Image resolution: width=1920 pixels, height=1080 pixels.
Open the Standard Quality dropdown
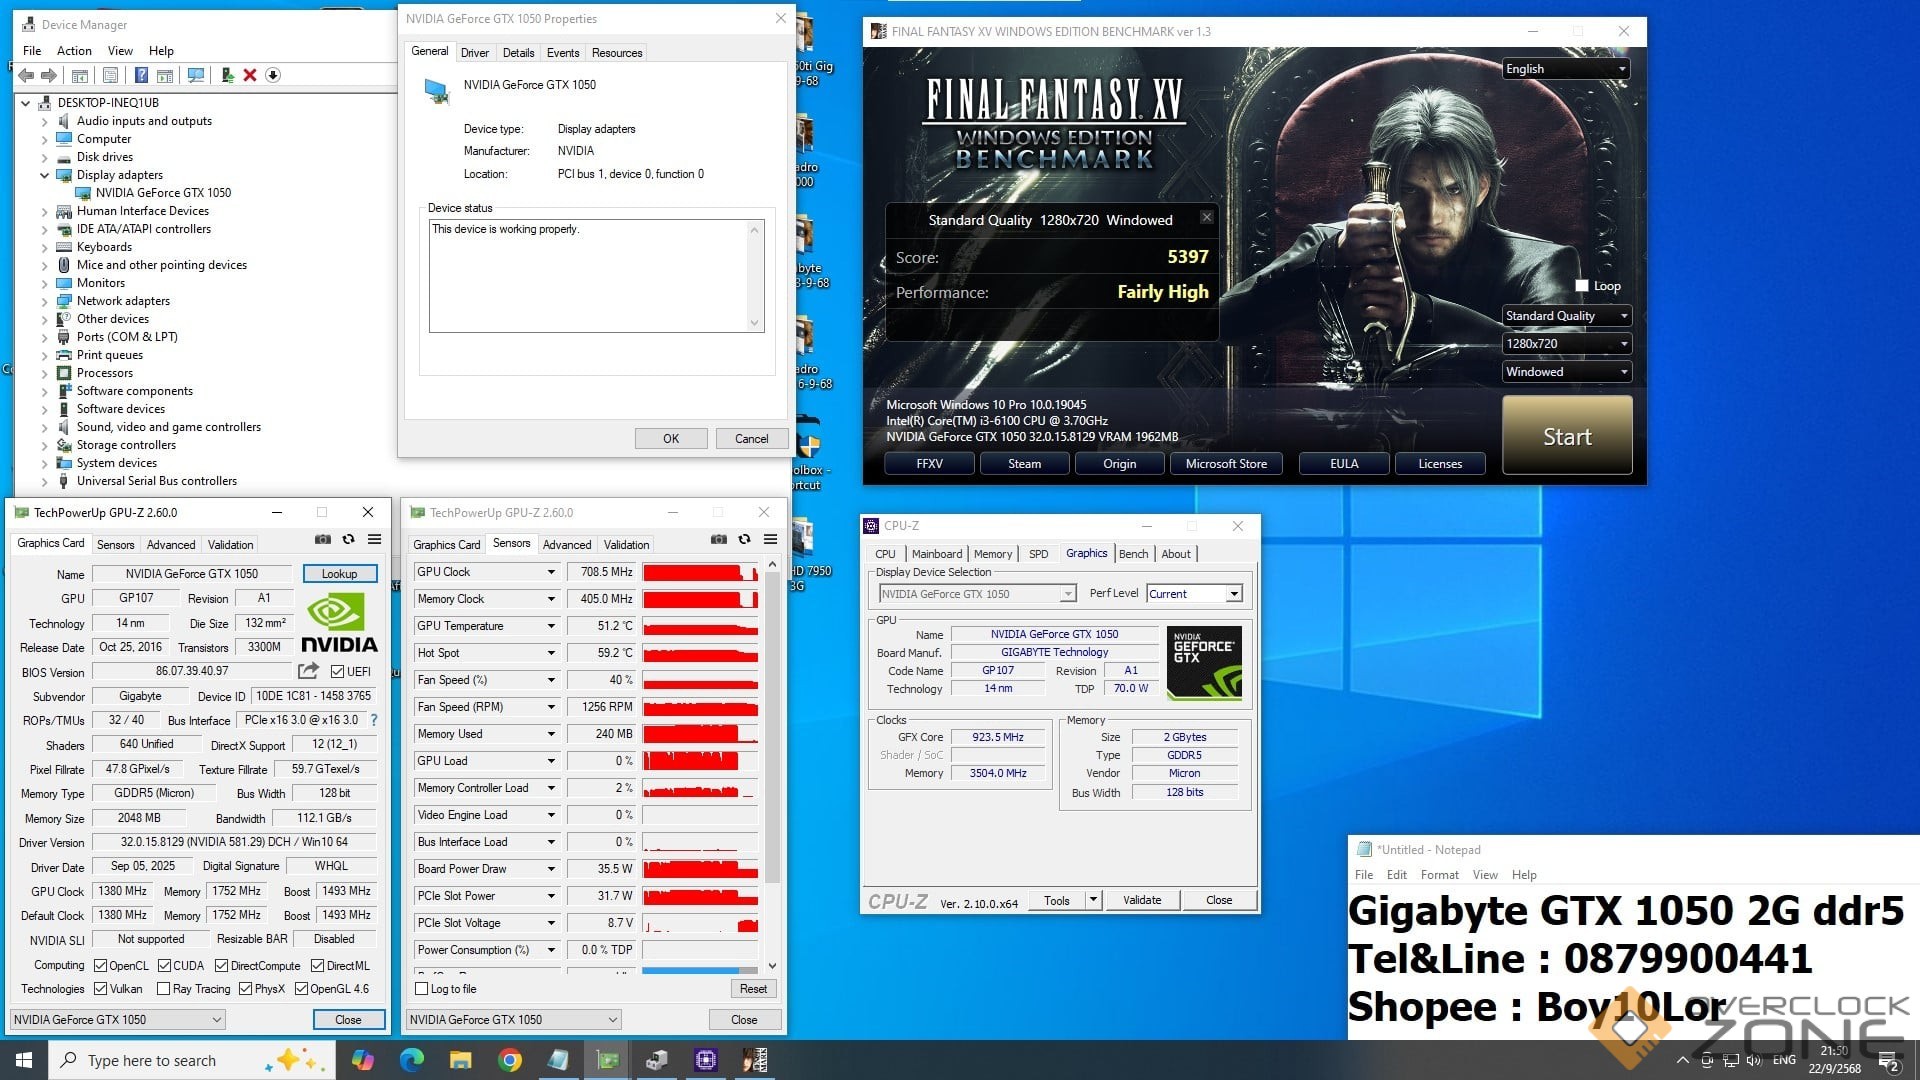coord(1566,316)
